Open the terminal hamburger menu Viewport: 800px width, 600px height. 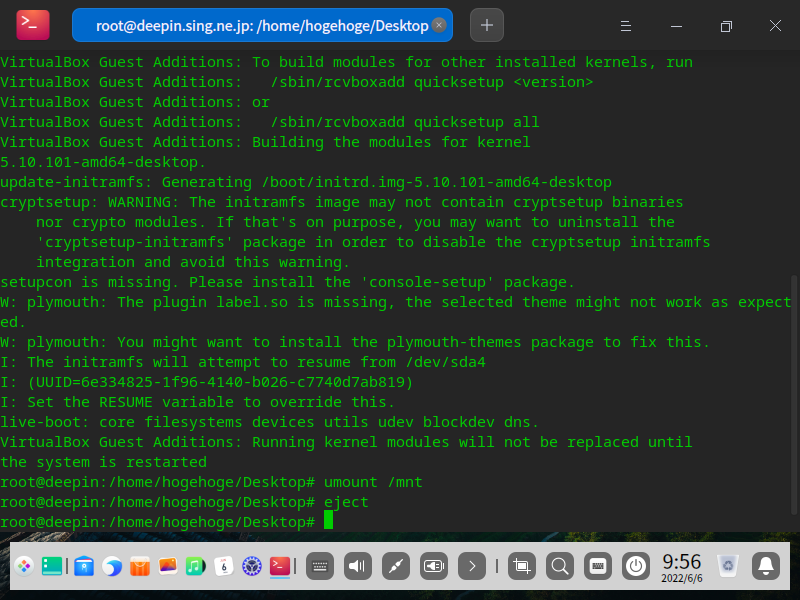(626, 26)
